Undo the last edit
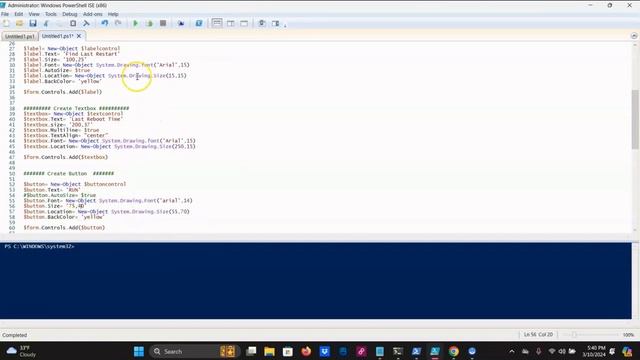This screenshot has height=360, width=640. click(x=105, y=23)
